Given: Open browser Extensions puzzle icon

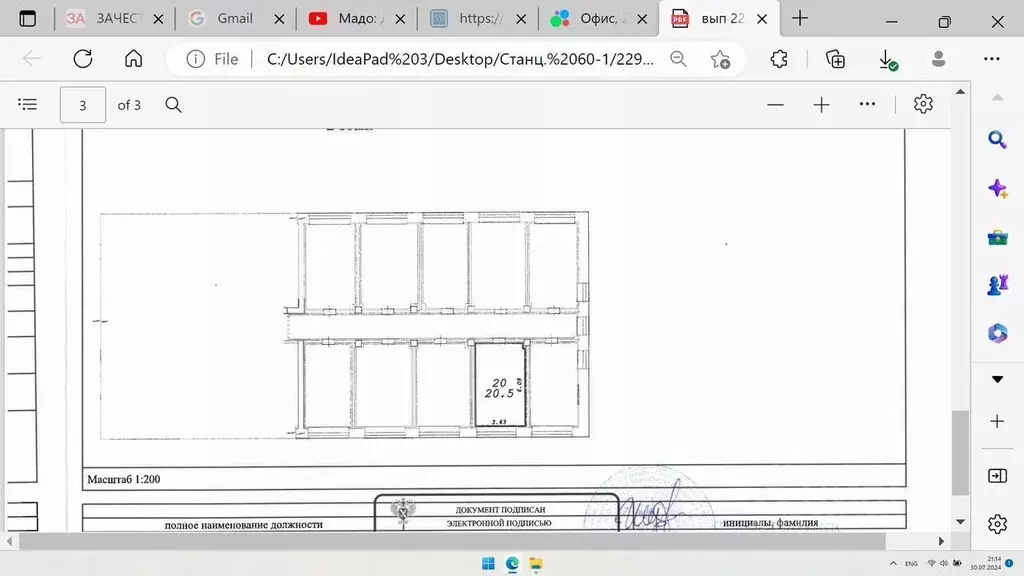Looking at the screenshot, I should (x=778, y=59).
